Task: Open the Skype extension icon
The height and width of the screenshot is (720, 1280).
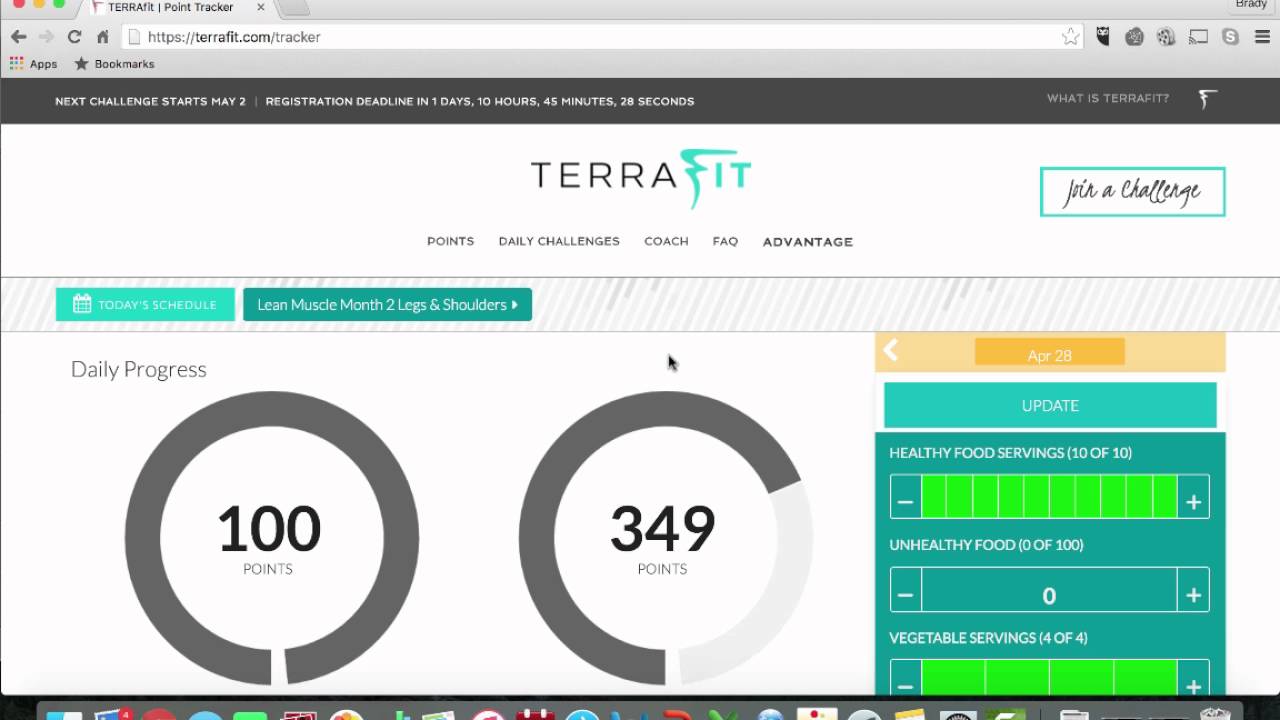Action: coord(1230,37)
